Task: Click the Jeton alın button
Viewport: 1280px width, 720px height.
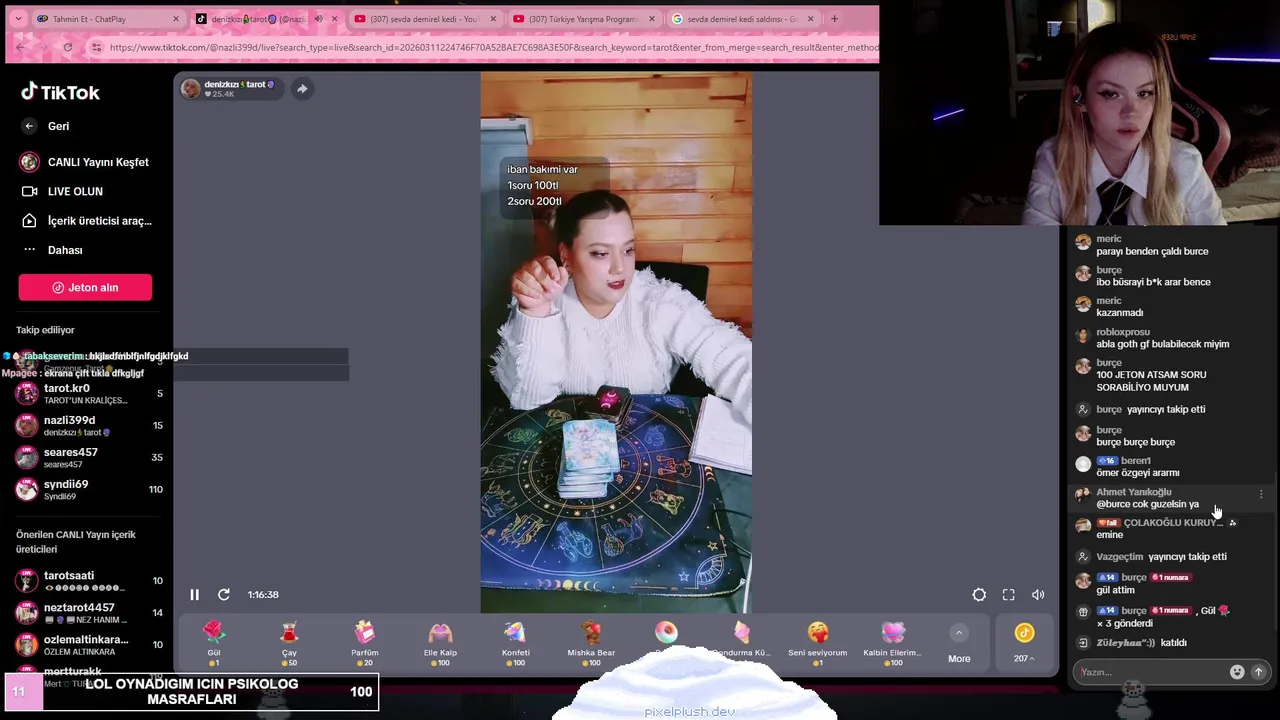Action: coord(85,287)
